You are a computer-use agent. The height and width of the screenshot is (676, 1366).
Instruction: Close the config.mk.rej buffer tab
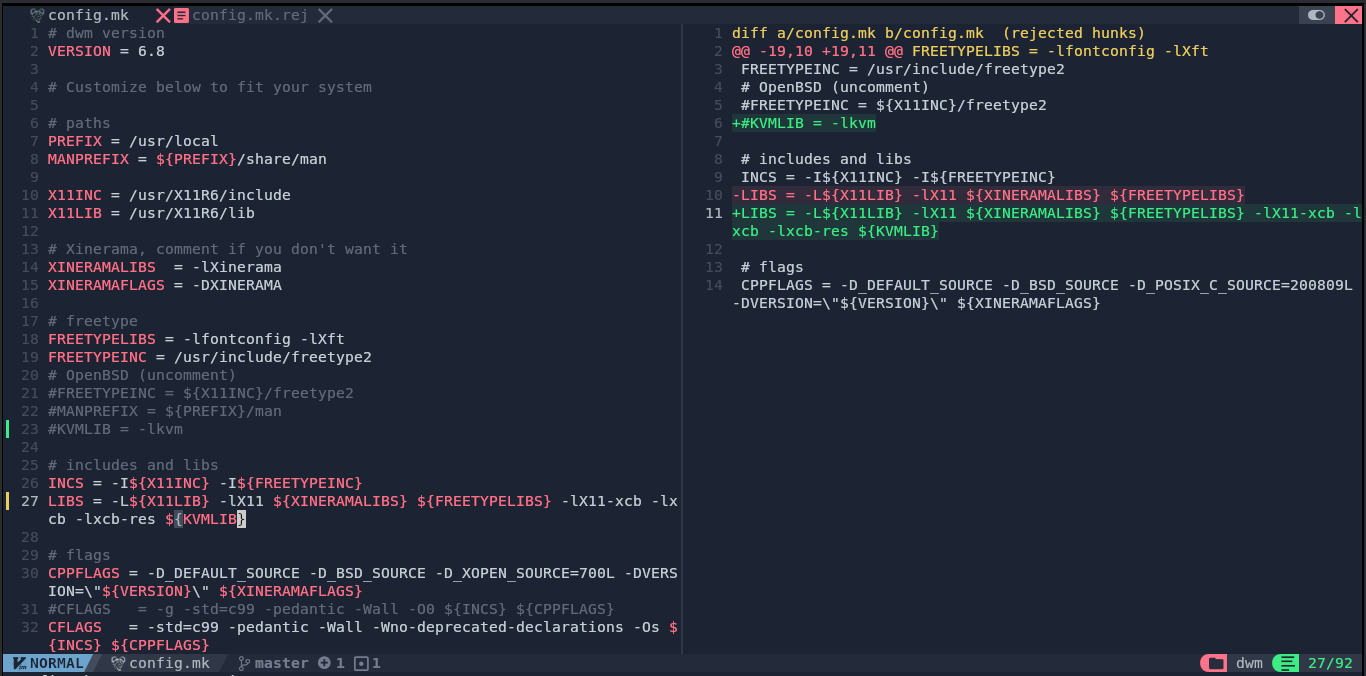[325, 15]
